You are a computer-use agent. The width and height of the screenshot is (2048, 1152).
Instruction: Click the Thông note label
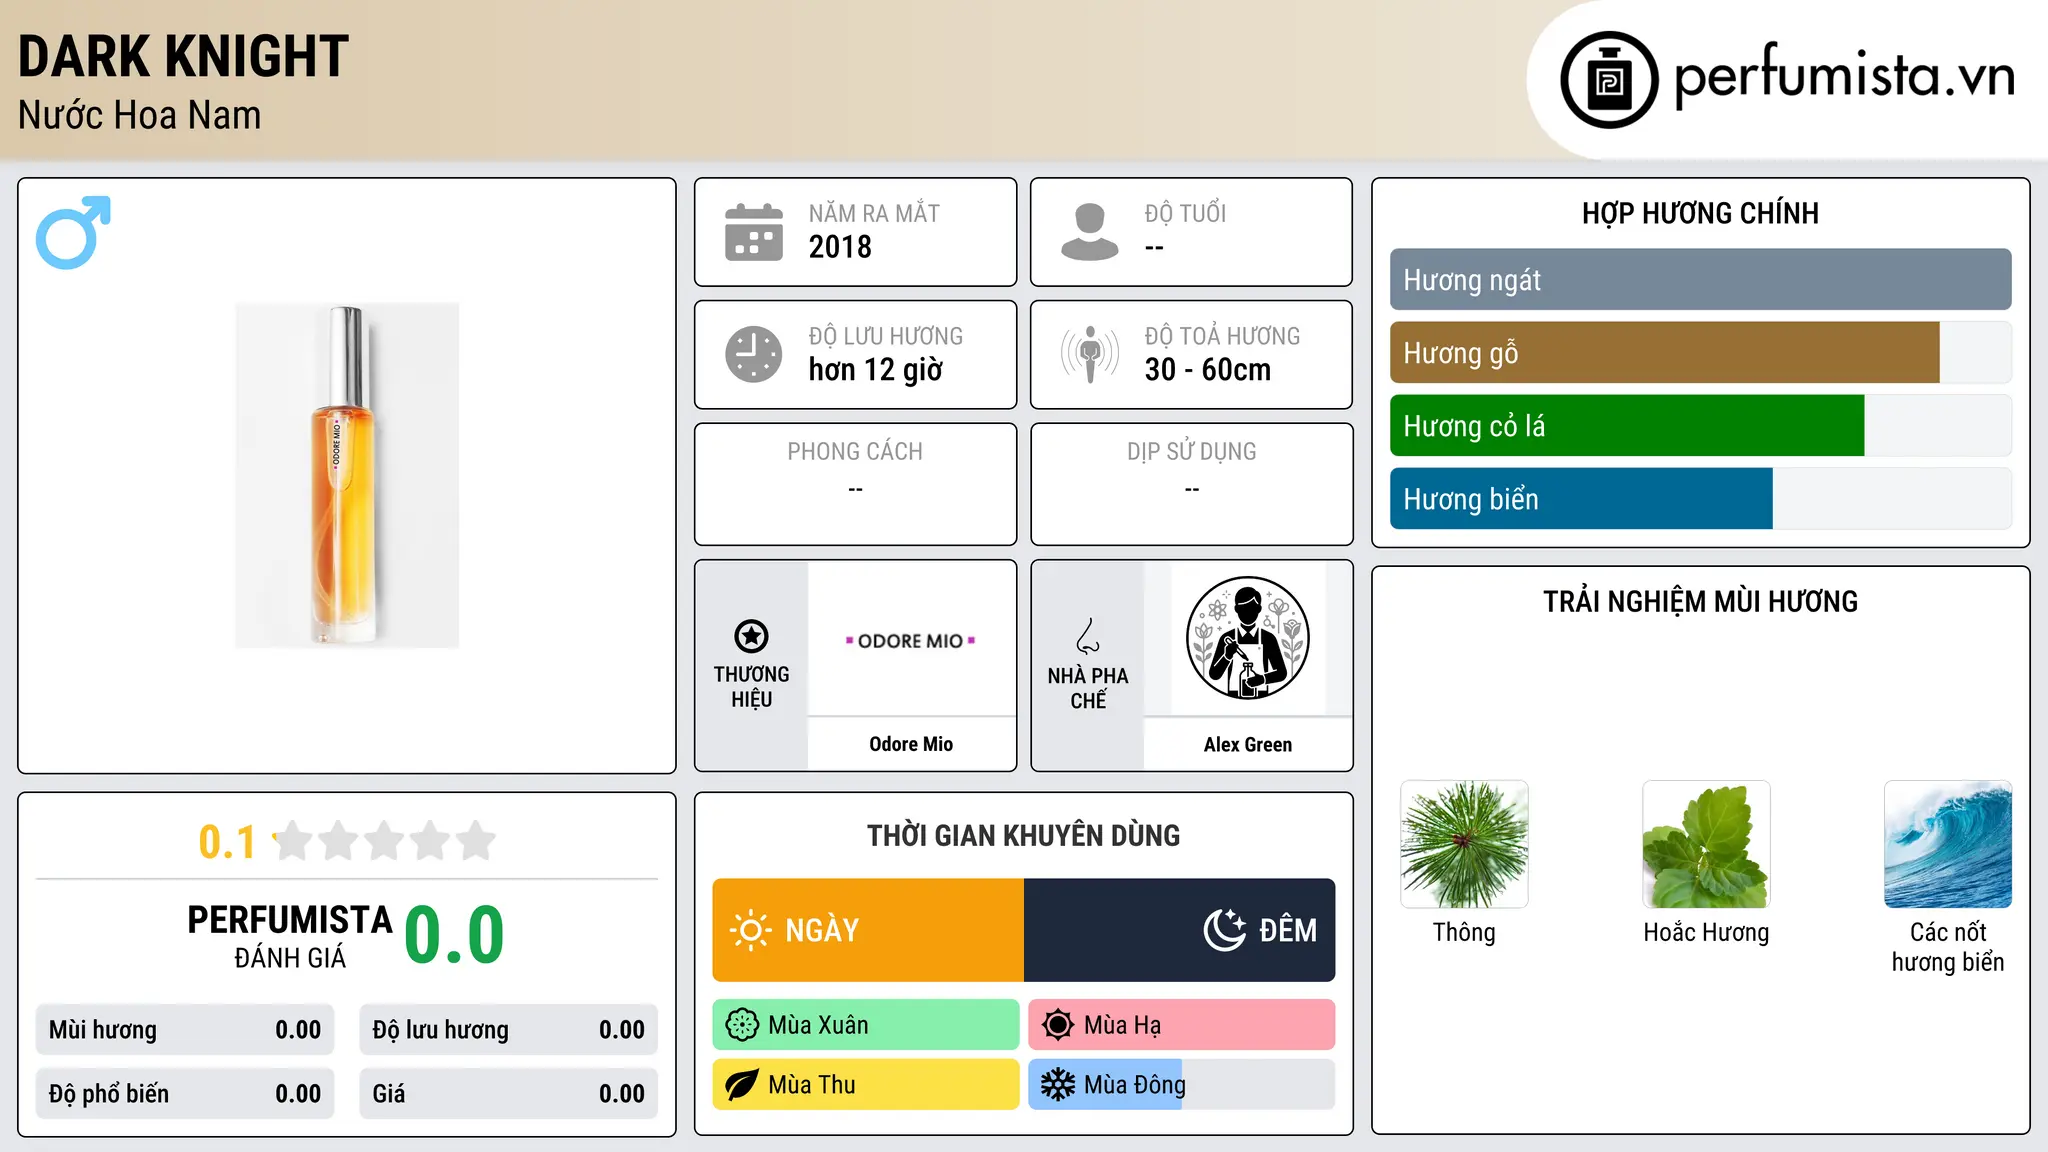pyautogui.click(x=1464, y=932)
